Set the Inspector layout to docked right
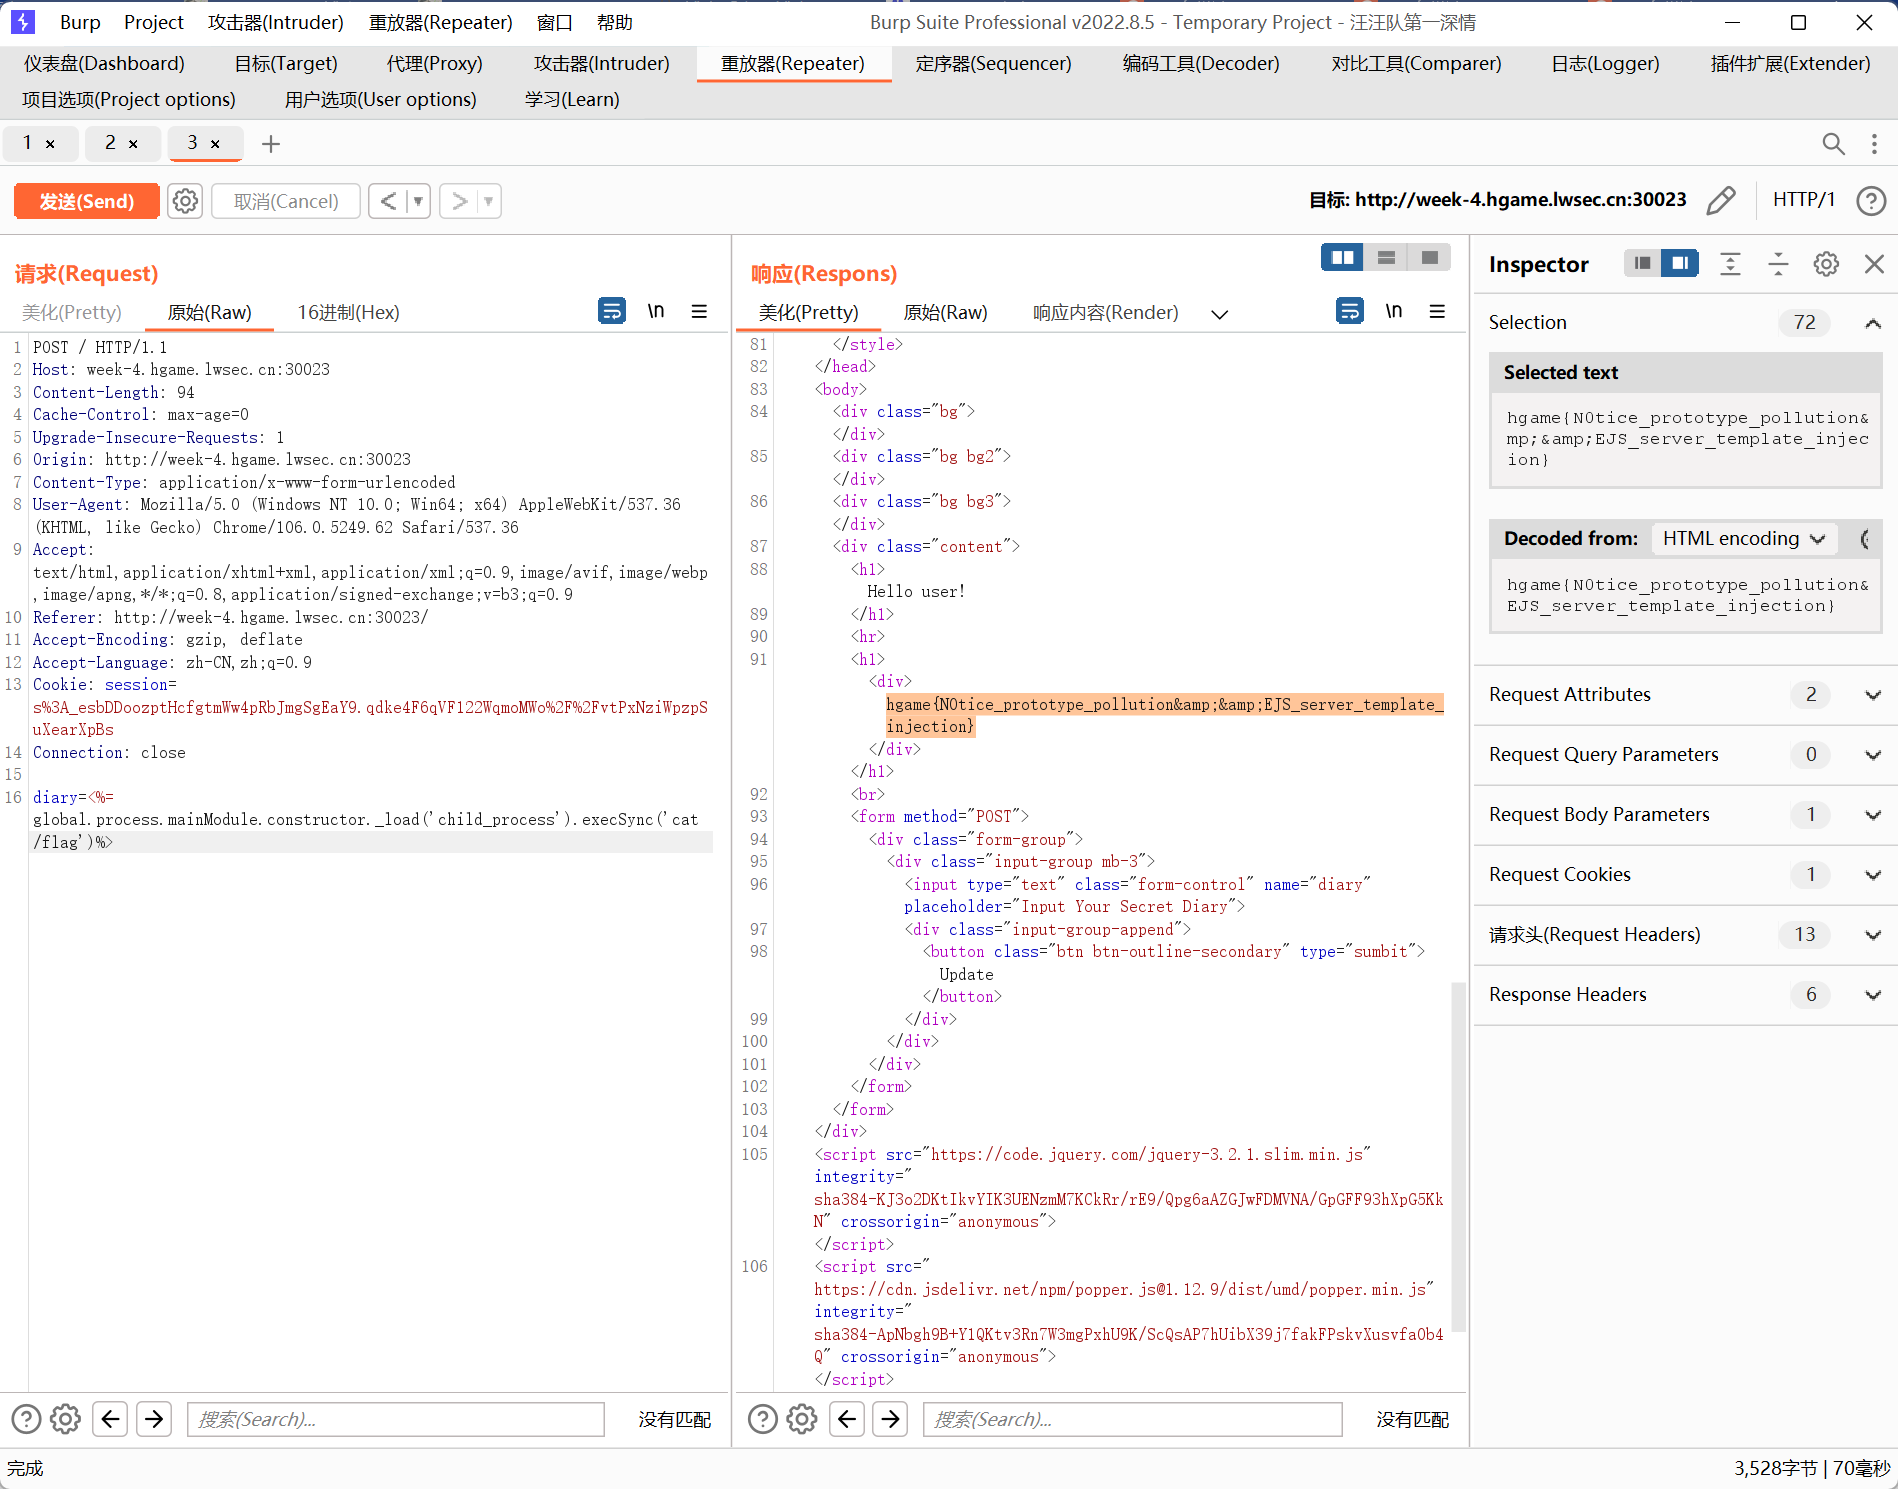The height and width of the screenshot is (1489, 1898). point(1680,263)
